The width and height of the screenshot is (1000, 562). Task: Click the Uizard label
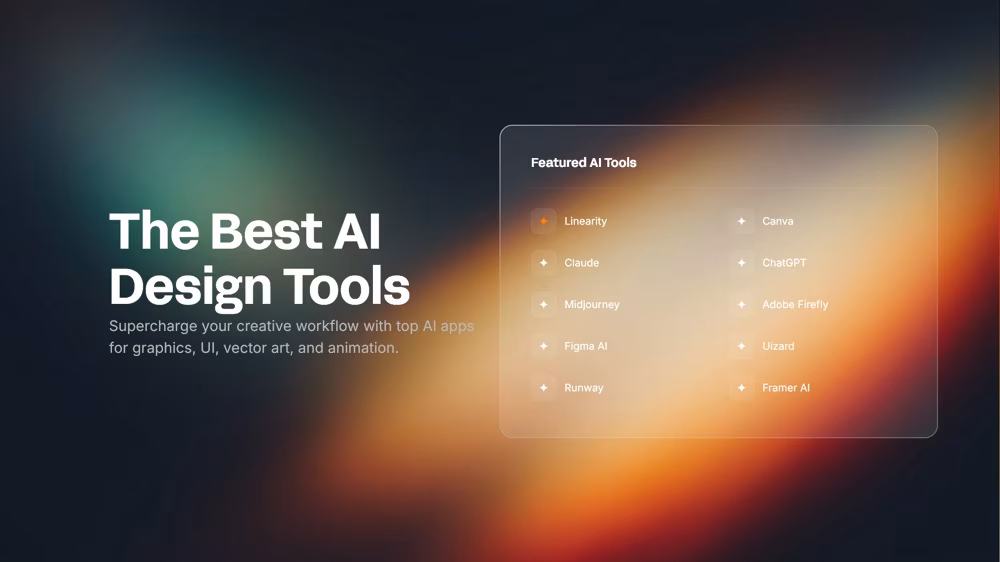coord(778,346)
